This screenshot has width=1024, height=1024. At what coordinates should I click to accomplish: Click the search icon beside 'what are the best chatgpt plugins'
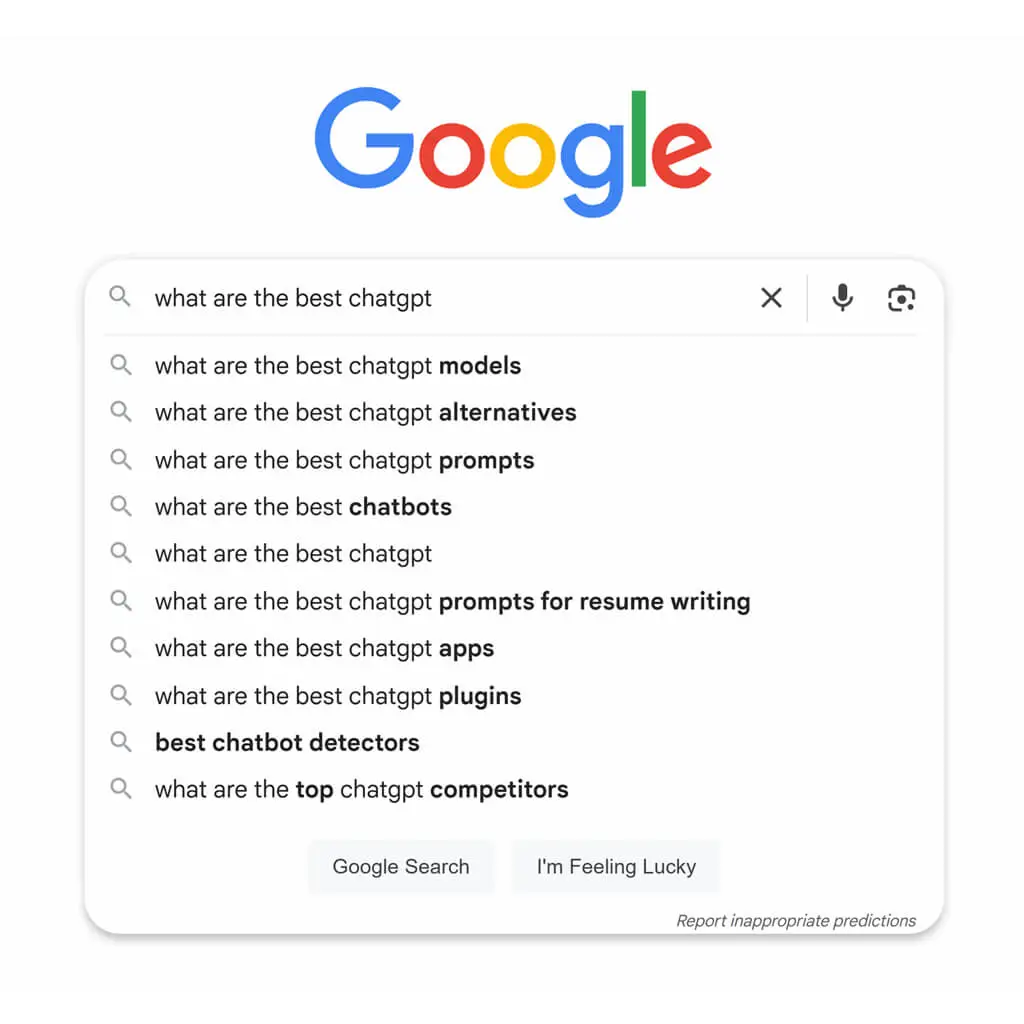coord(121,695)
